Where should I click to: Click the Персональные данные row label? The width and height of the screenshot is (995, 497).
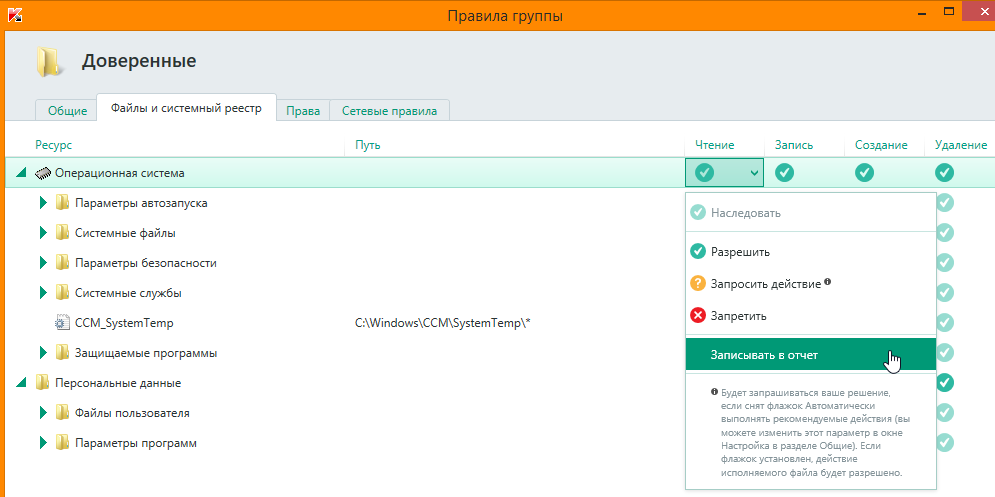(118, 383)
